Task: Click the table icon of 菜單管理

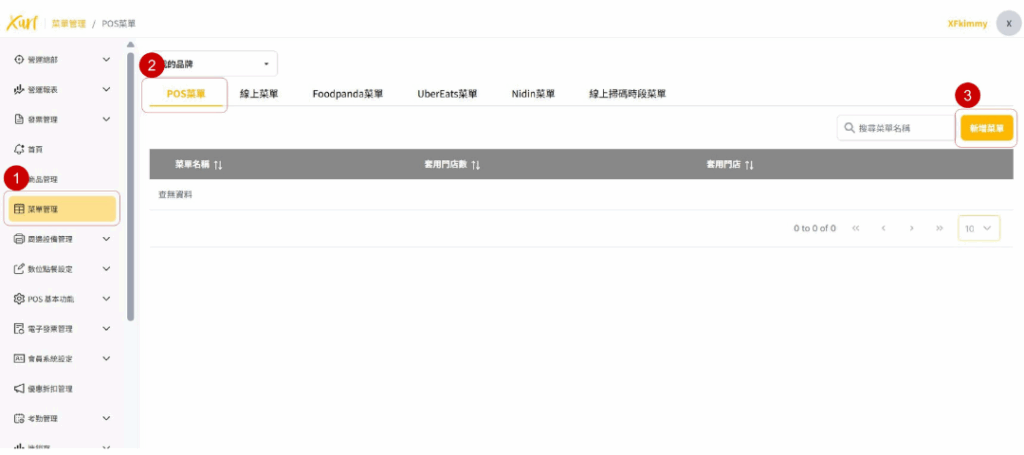Action: [x=19, y=209]
